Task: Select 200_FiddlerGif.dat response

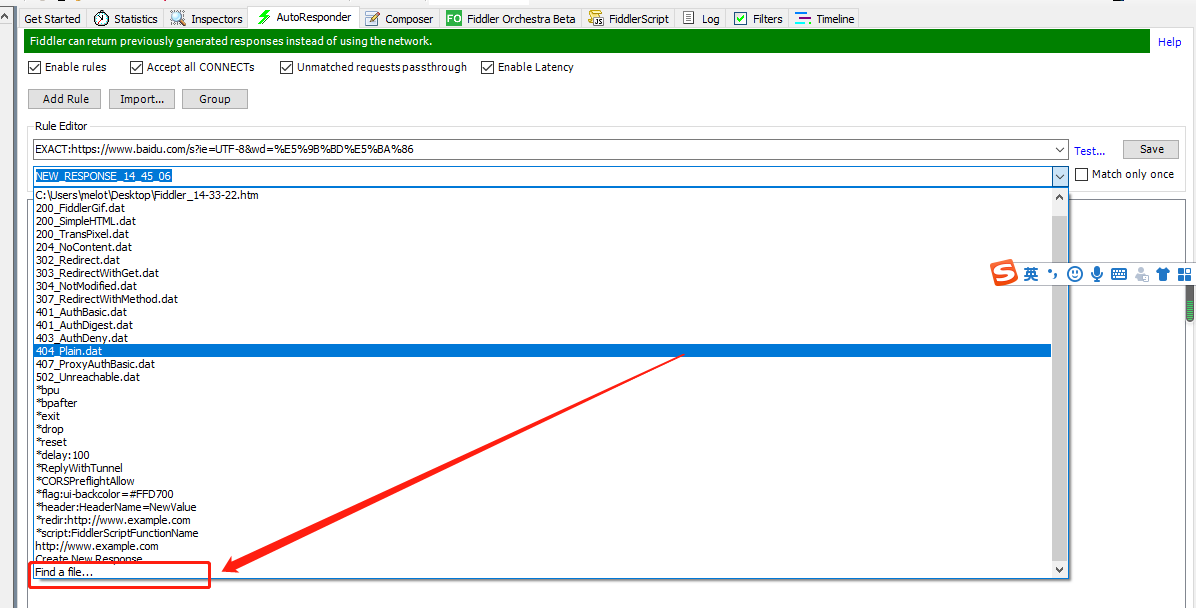Action: tap(542, 208)
